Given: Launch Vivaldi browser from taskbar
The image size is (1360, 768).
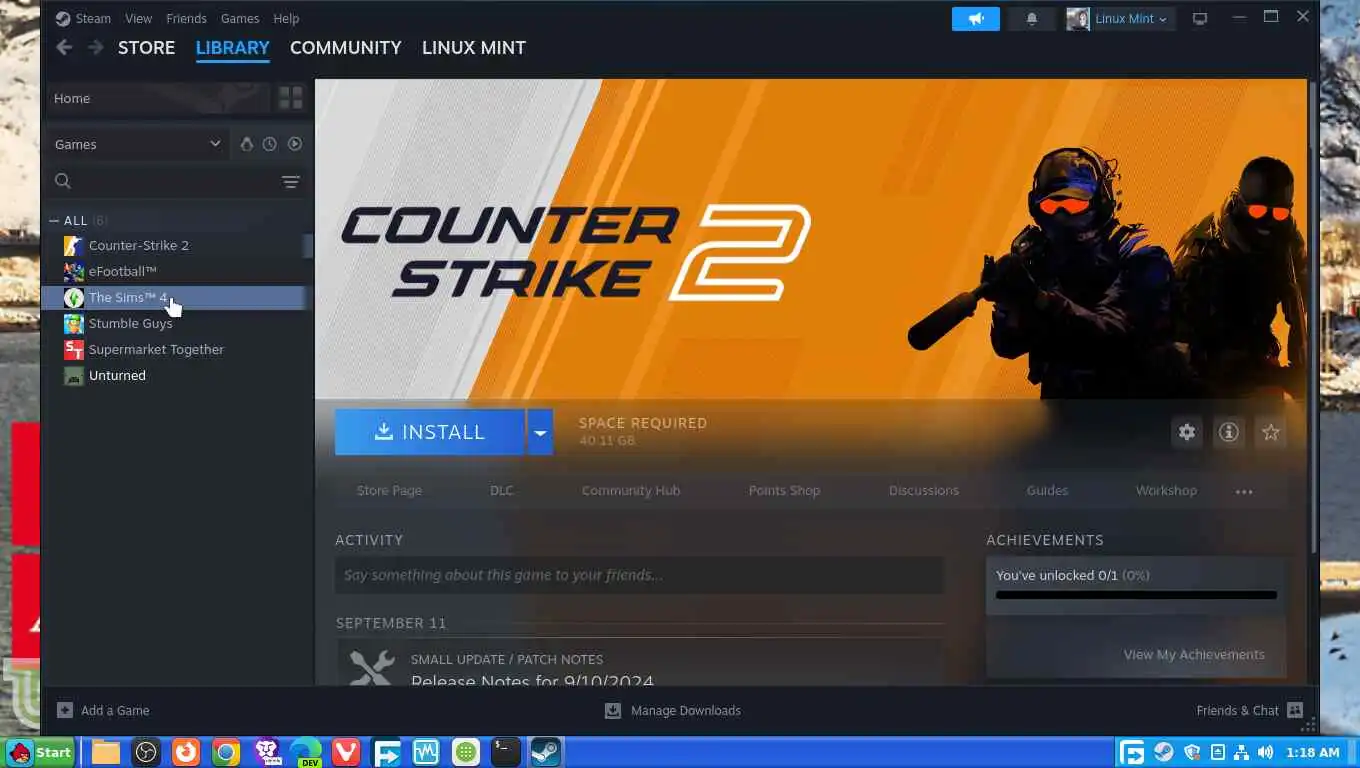Looking at the screenshot, I should pyautogui.click(x=346, y=752).
